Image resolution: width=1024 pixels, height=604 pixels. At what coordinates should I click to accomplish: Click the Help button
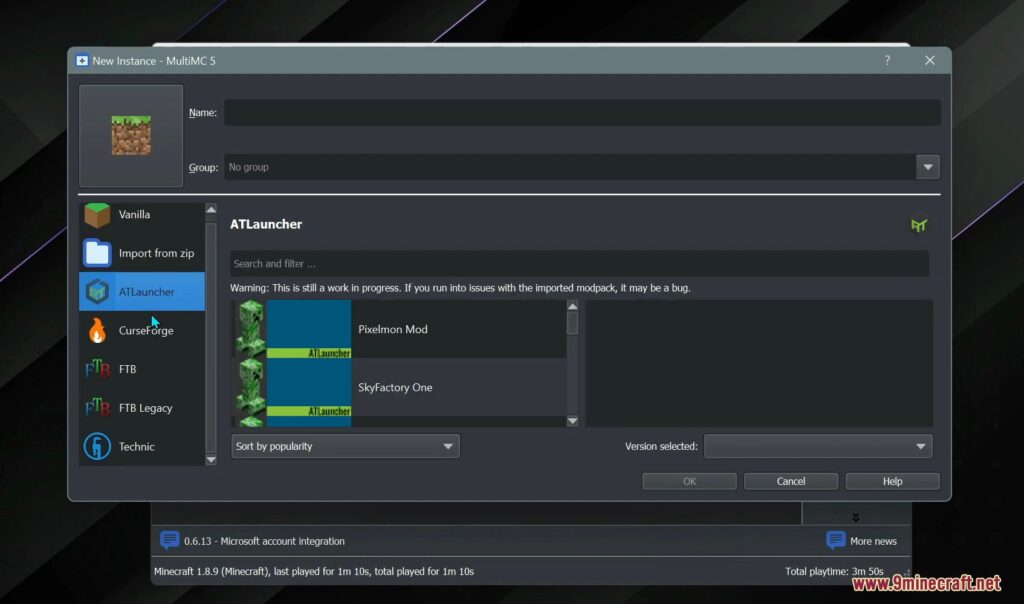click(x=892, y=481)
